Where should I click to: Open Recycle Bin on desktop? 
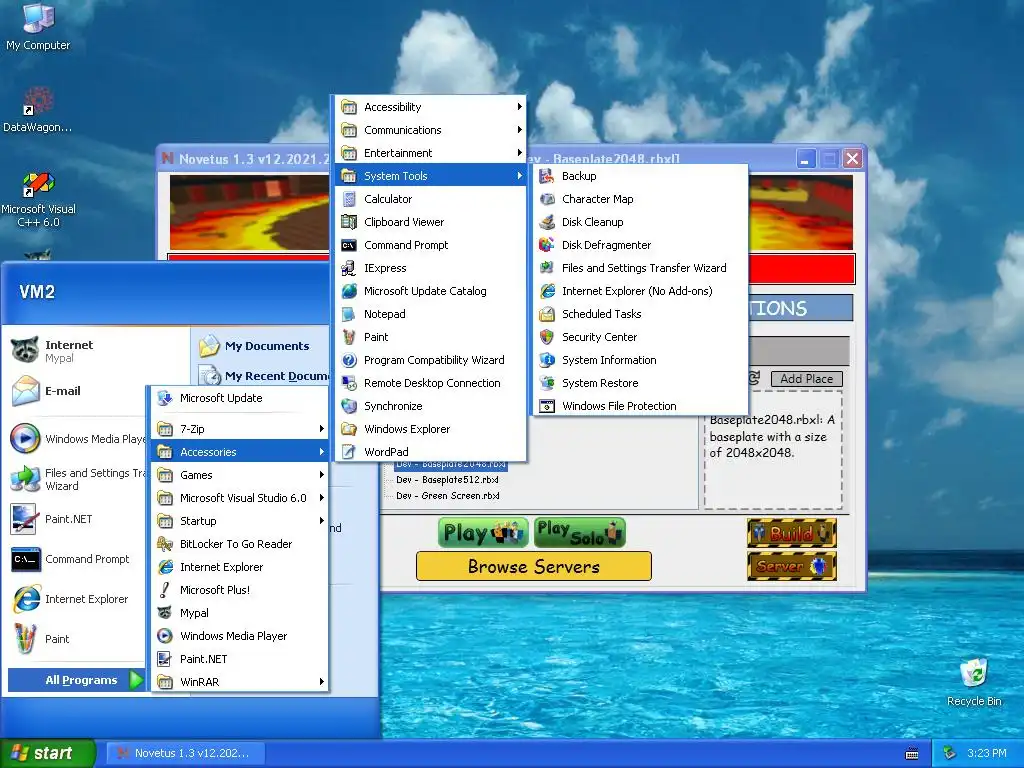(974, 682)
